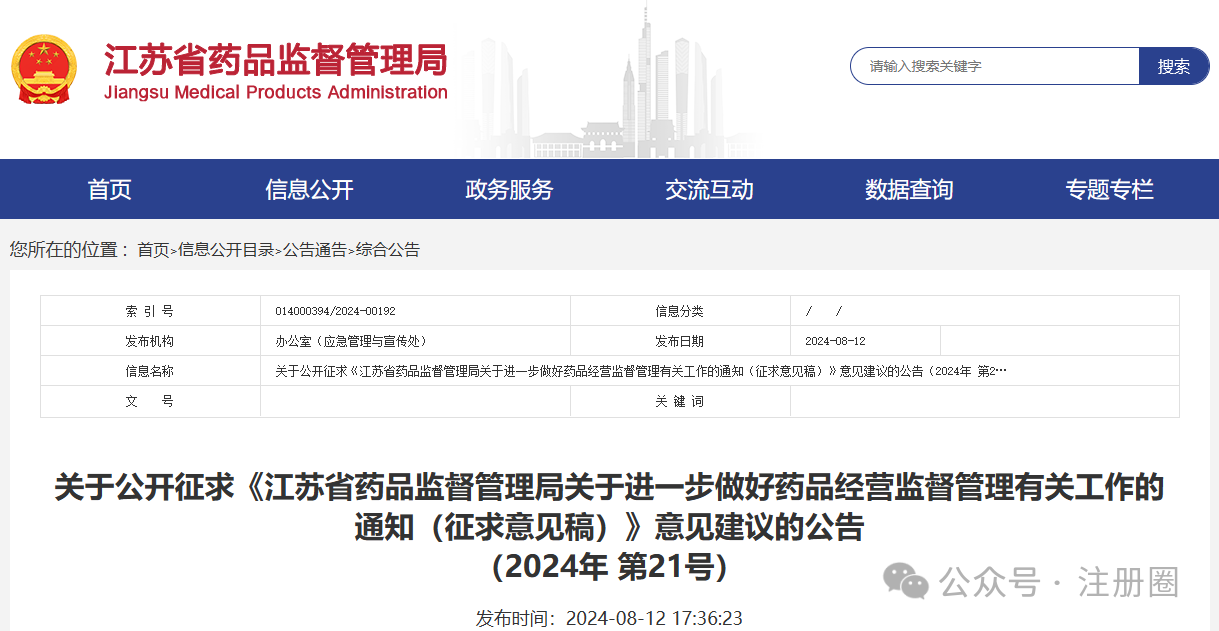1219x631 pixels.
Task: Click the 公告通告 breadcrumb link
Action: pyautogui.click(x=315, y=250)
